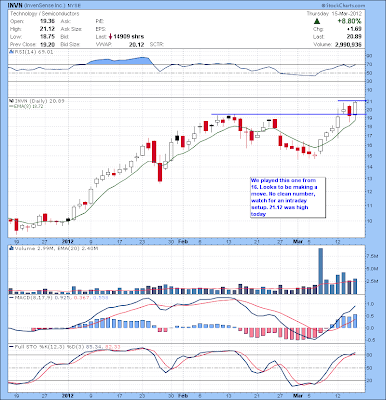Click the green up-triangle change icon

tap(317, 21)
